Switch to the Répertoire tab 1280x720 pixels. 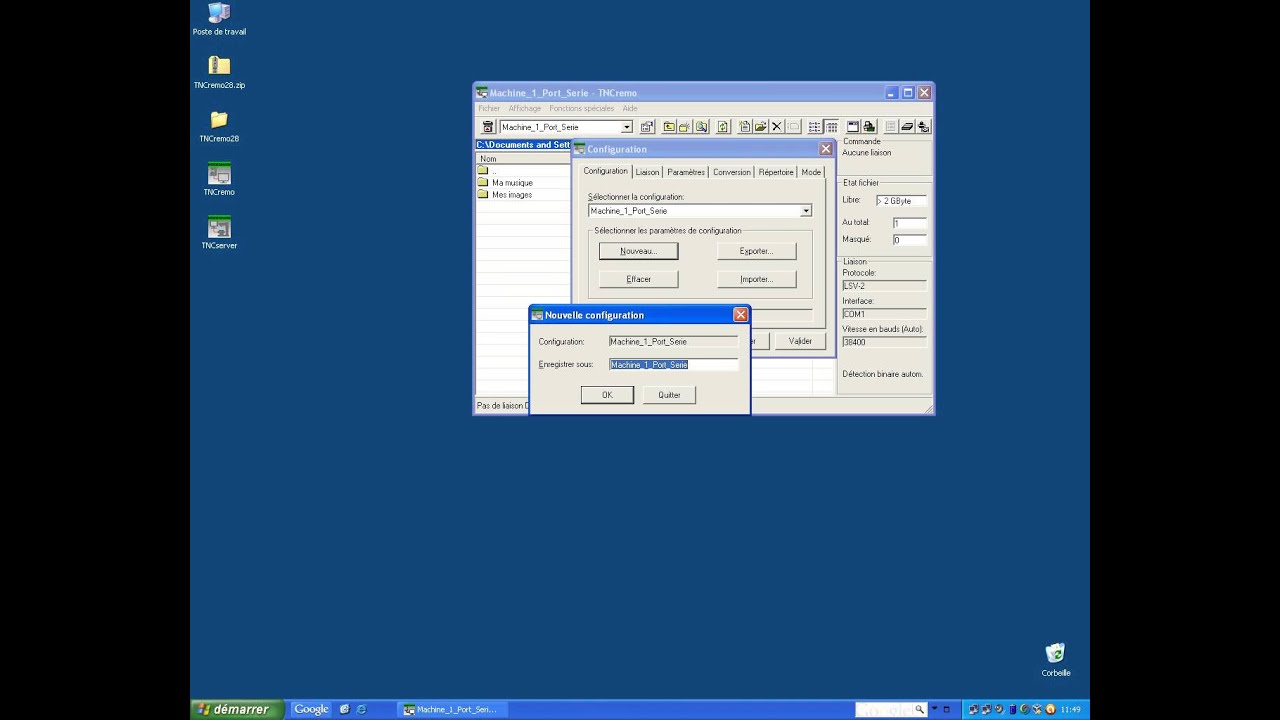point(776,172)
